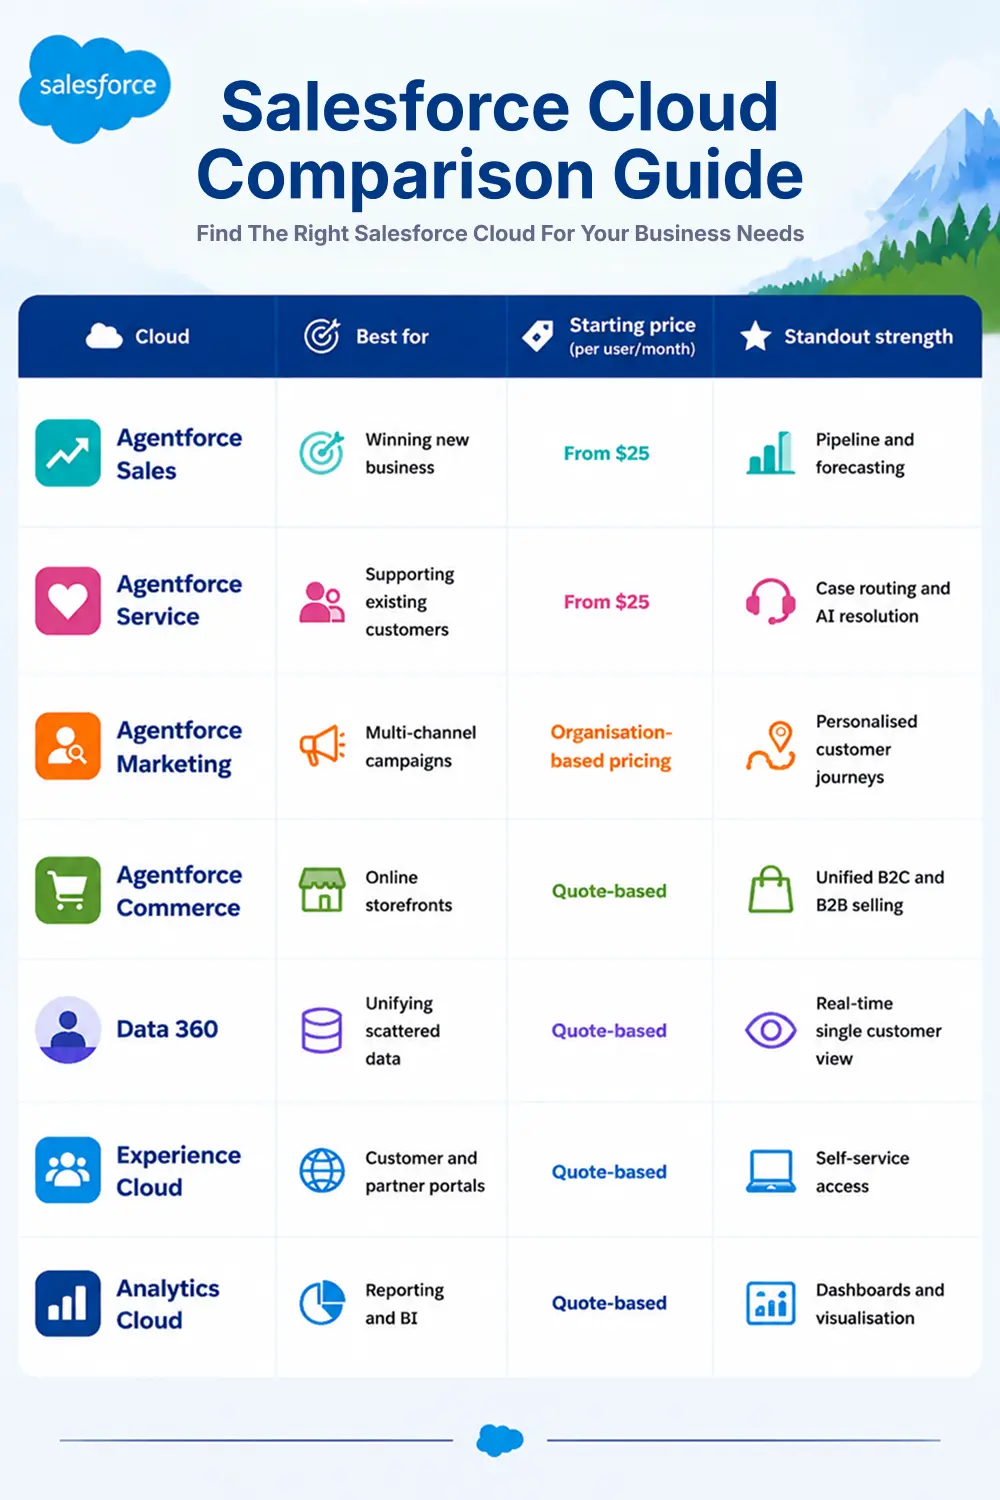
Task: Click the globe icon beside 'Customer and partner portals'
Action: click(322, 1171)
